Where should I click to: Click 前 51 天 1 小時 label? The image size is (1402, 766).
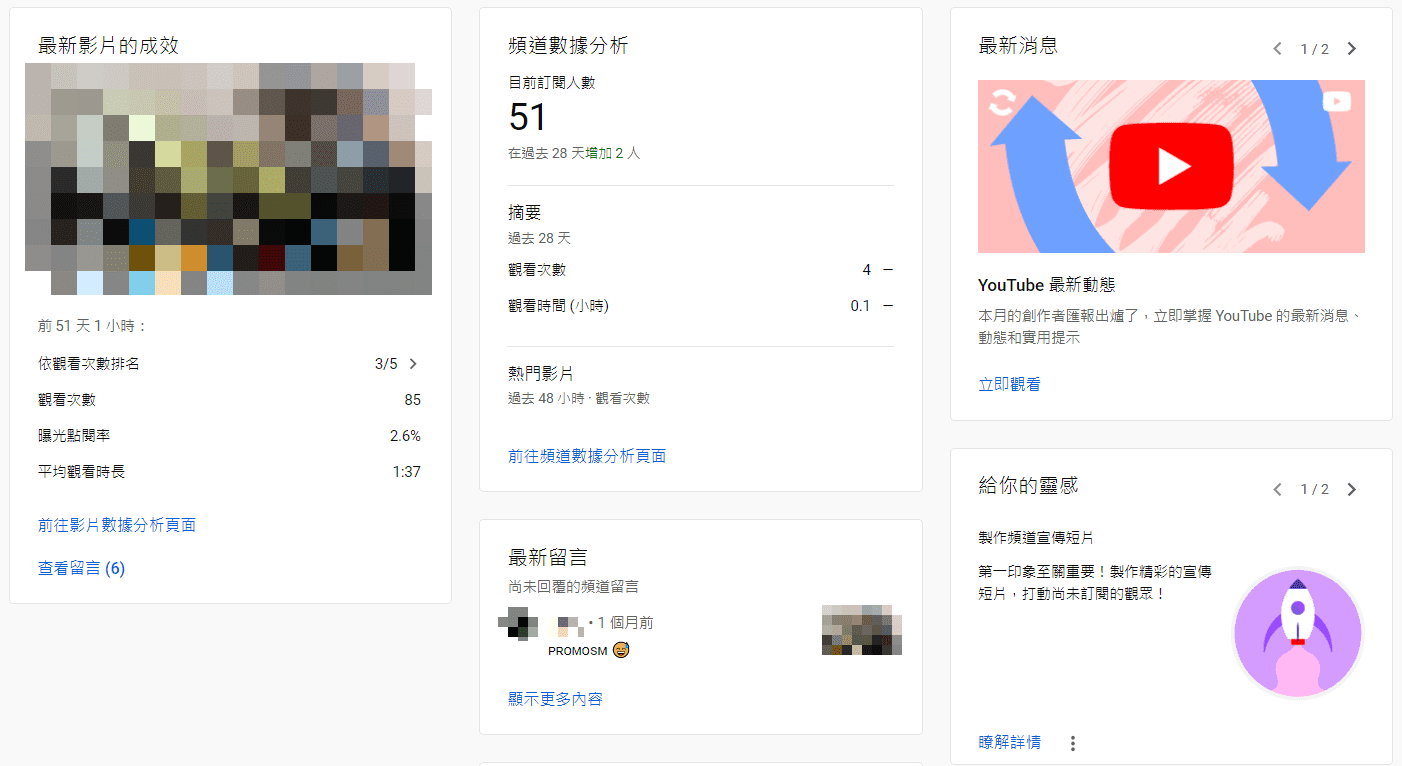pos(93,327)
